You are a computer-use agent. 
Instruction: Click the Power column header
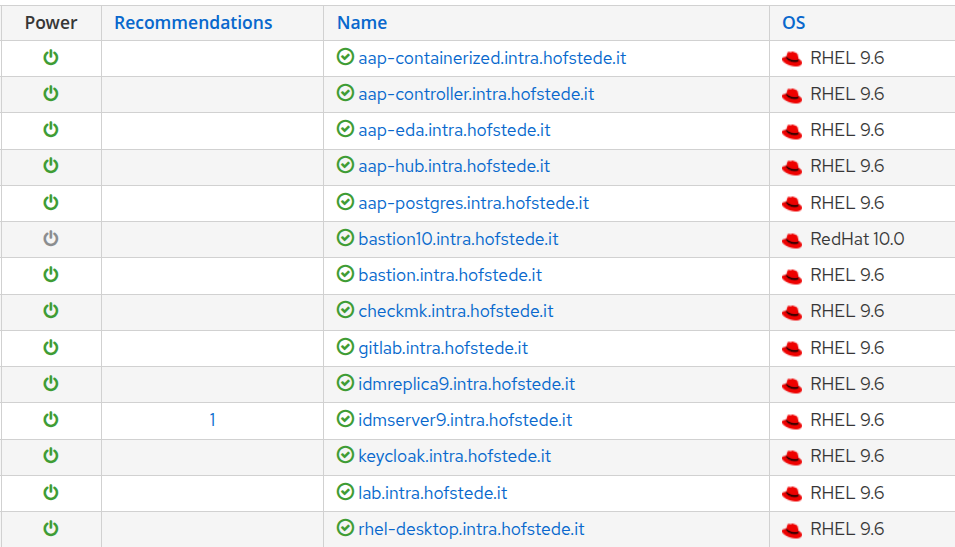pyautogui.click(x=51, y=22)
